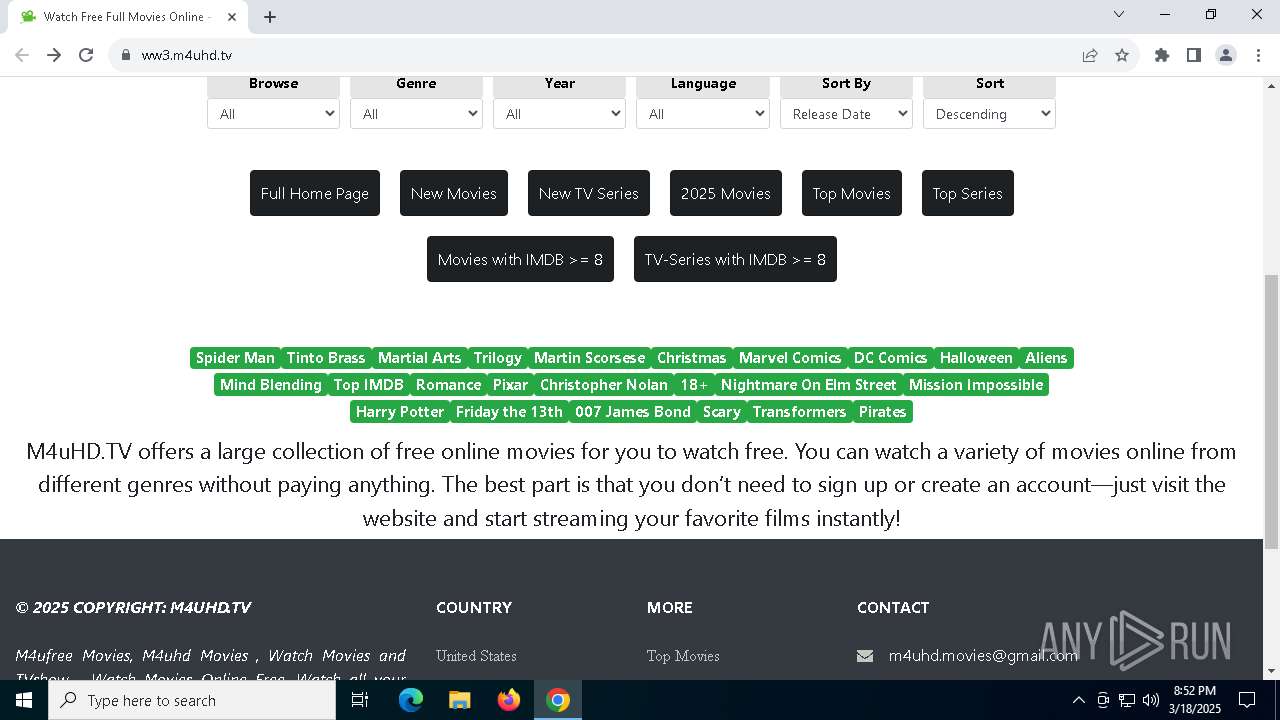
Task: Open the Sort Descending dropdown
Action: pos(989,114)
